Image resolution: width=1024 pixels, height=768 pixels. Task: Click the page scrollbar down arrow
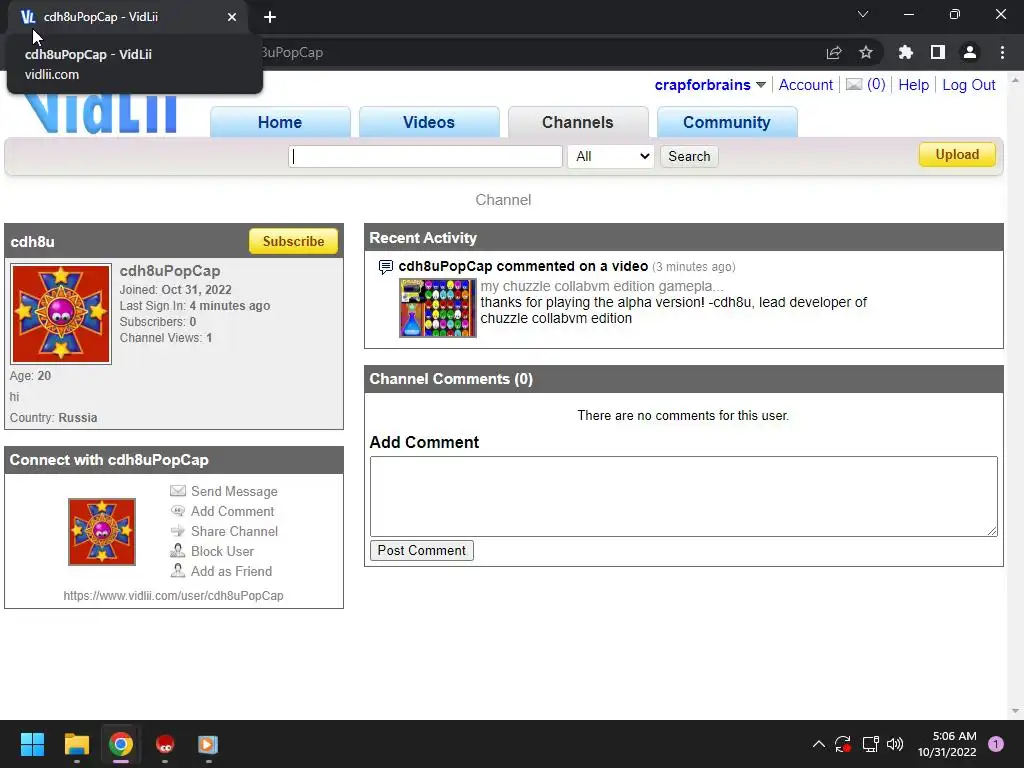pos(1015,711)
